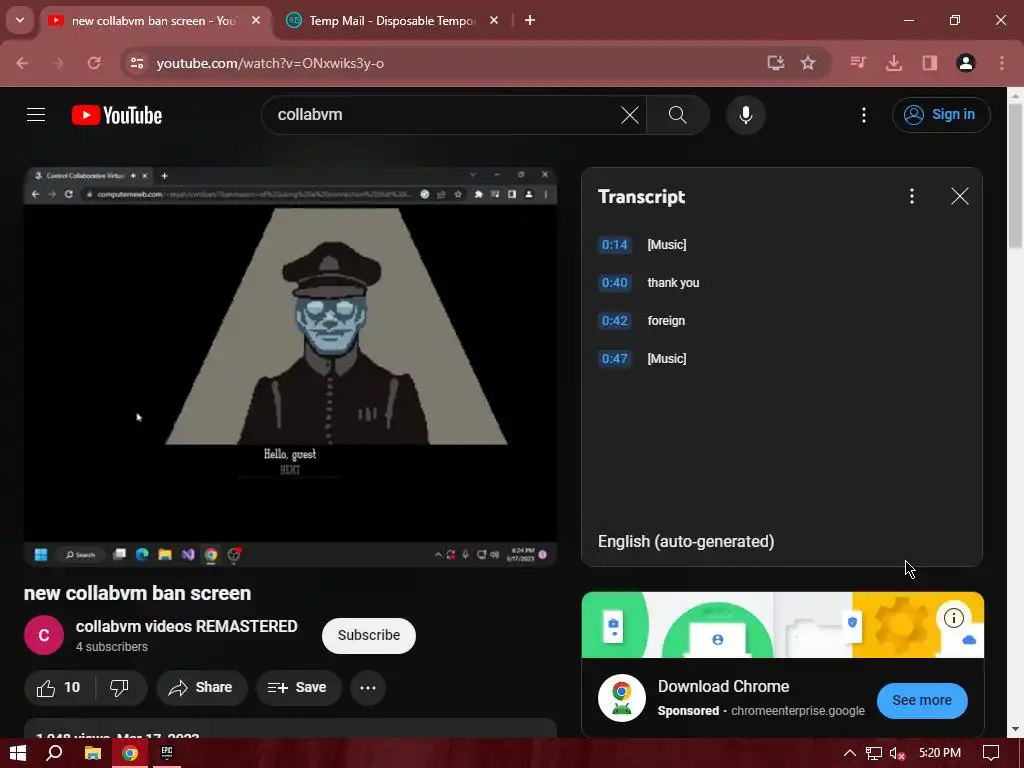Screen dimensions: 1024x768
Task: Start voice search with microphone
Action: 745,115
